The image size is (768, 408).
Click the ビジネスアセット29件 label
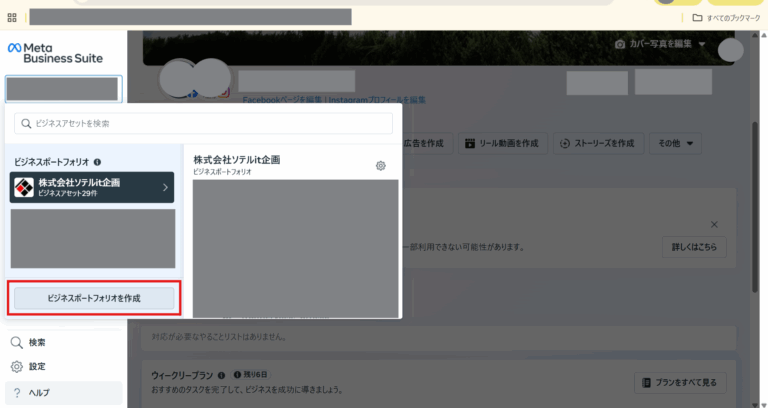(68, 193)
